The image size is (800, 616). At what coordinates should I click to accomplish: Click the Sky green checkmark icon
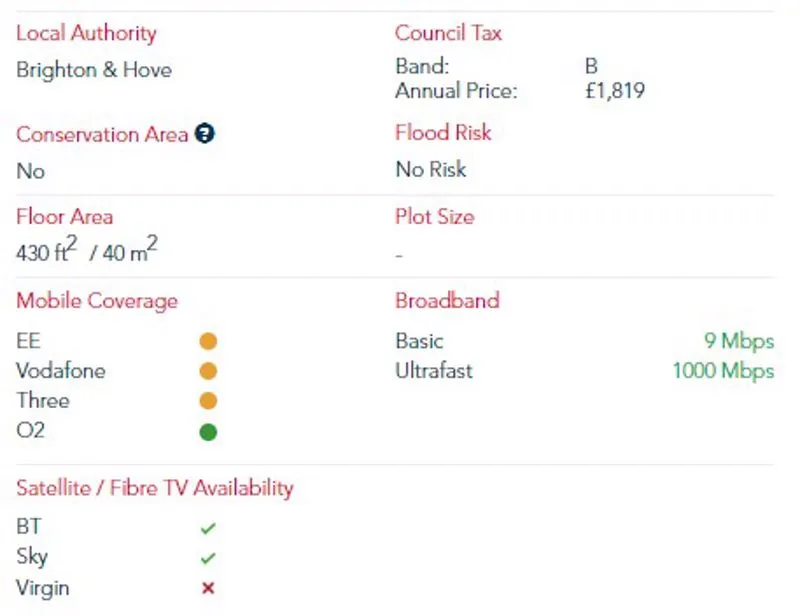[x=208, y=558]
